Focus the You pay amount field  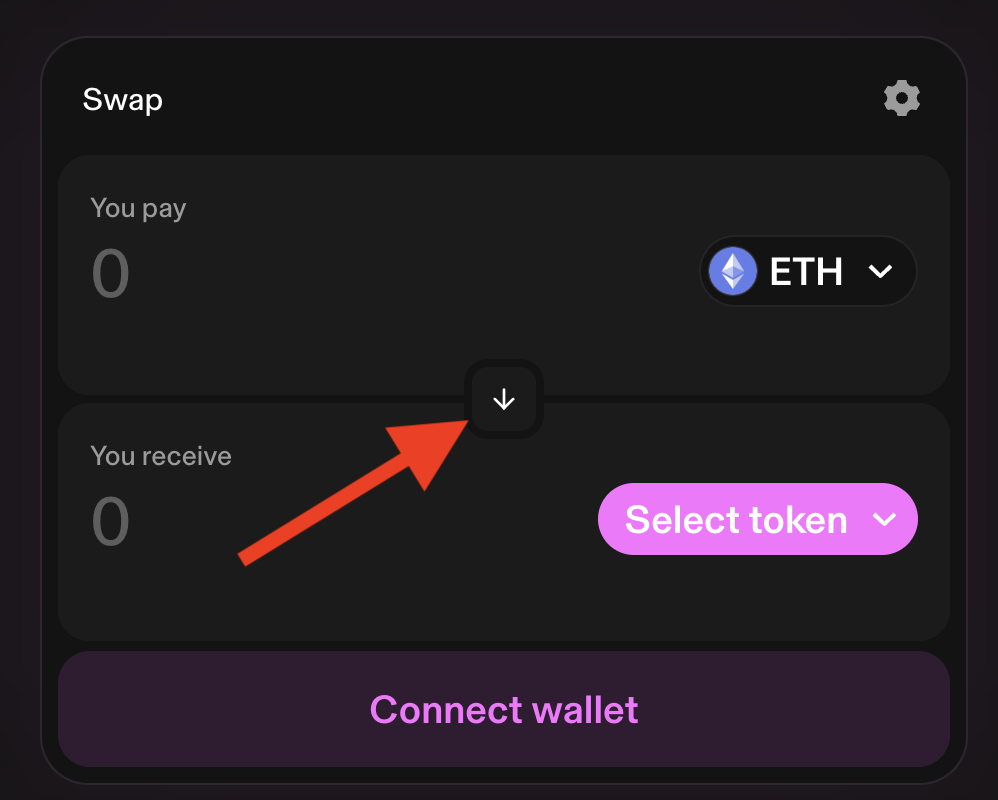pos(111,273)
